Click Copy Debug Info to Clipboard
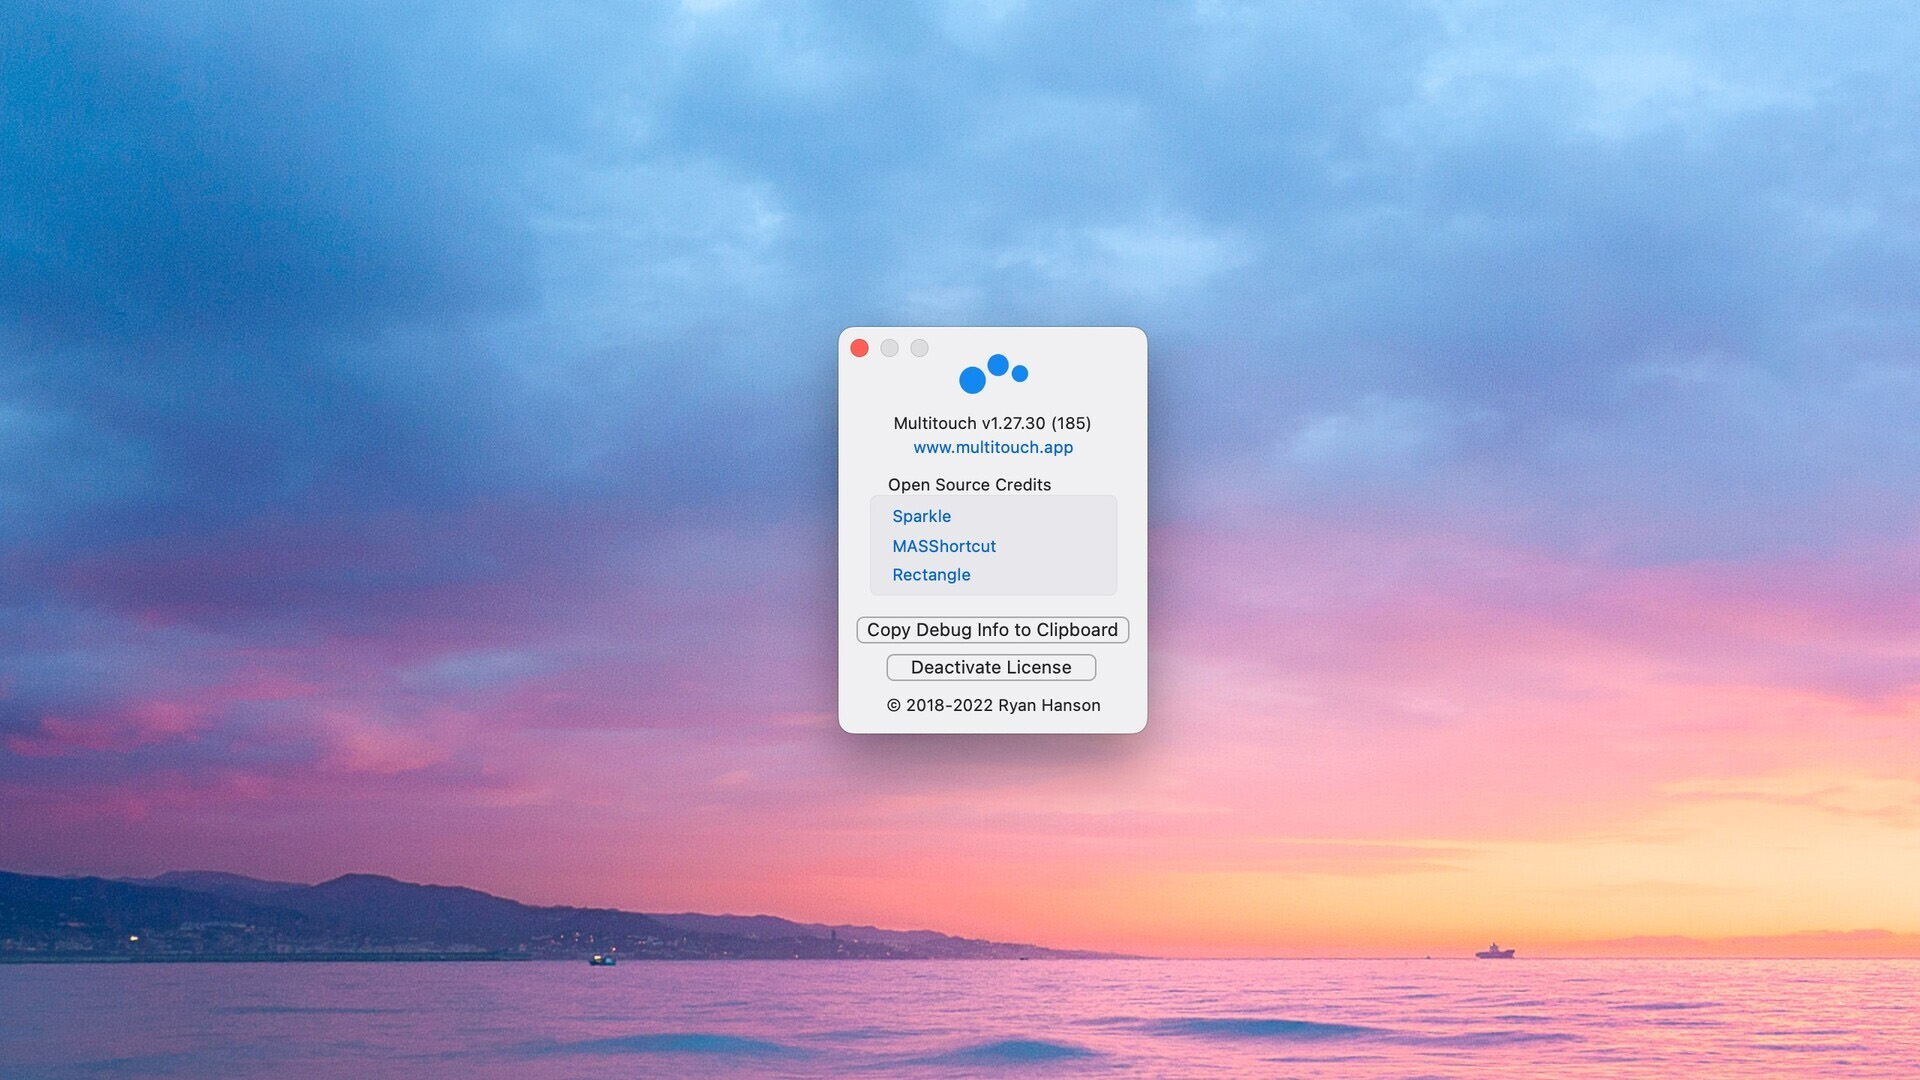 pos(992,630)
